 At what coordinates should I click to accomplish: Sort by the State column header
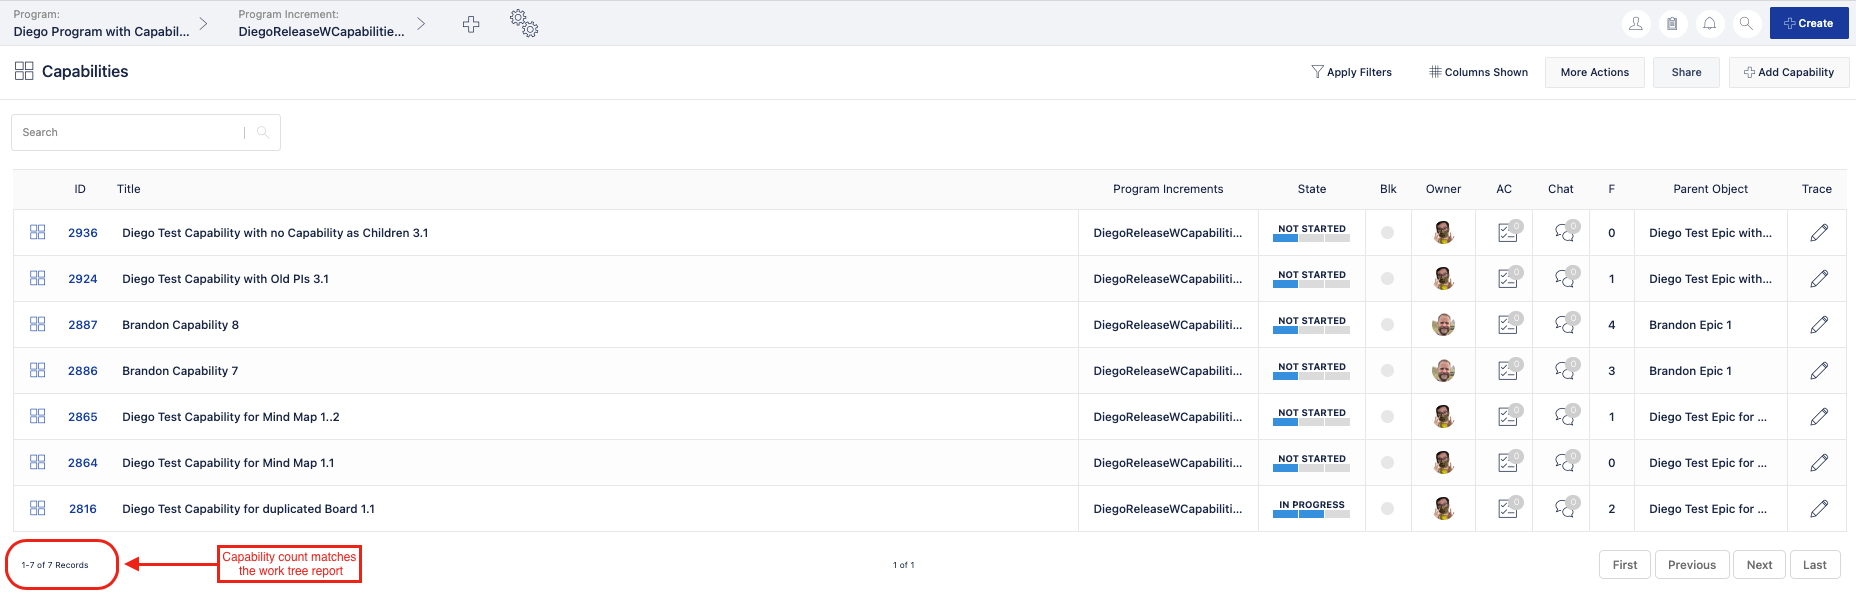tap(1312, 189)
